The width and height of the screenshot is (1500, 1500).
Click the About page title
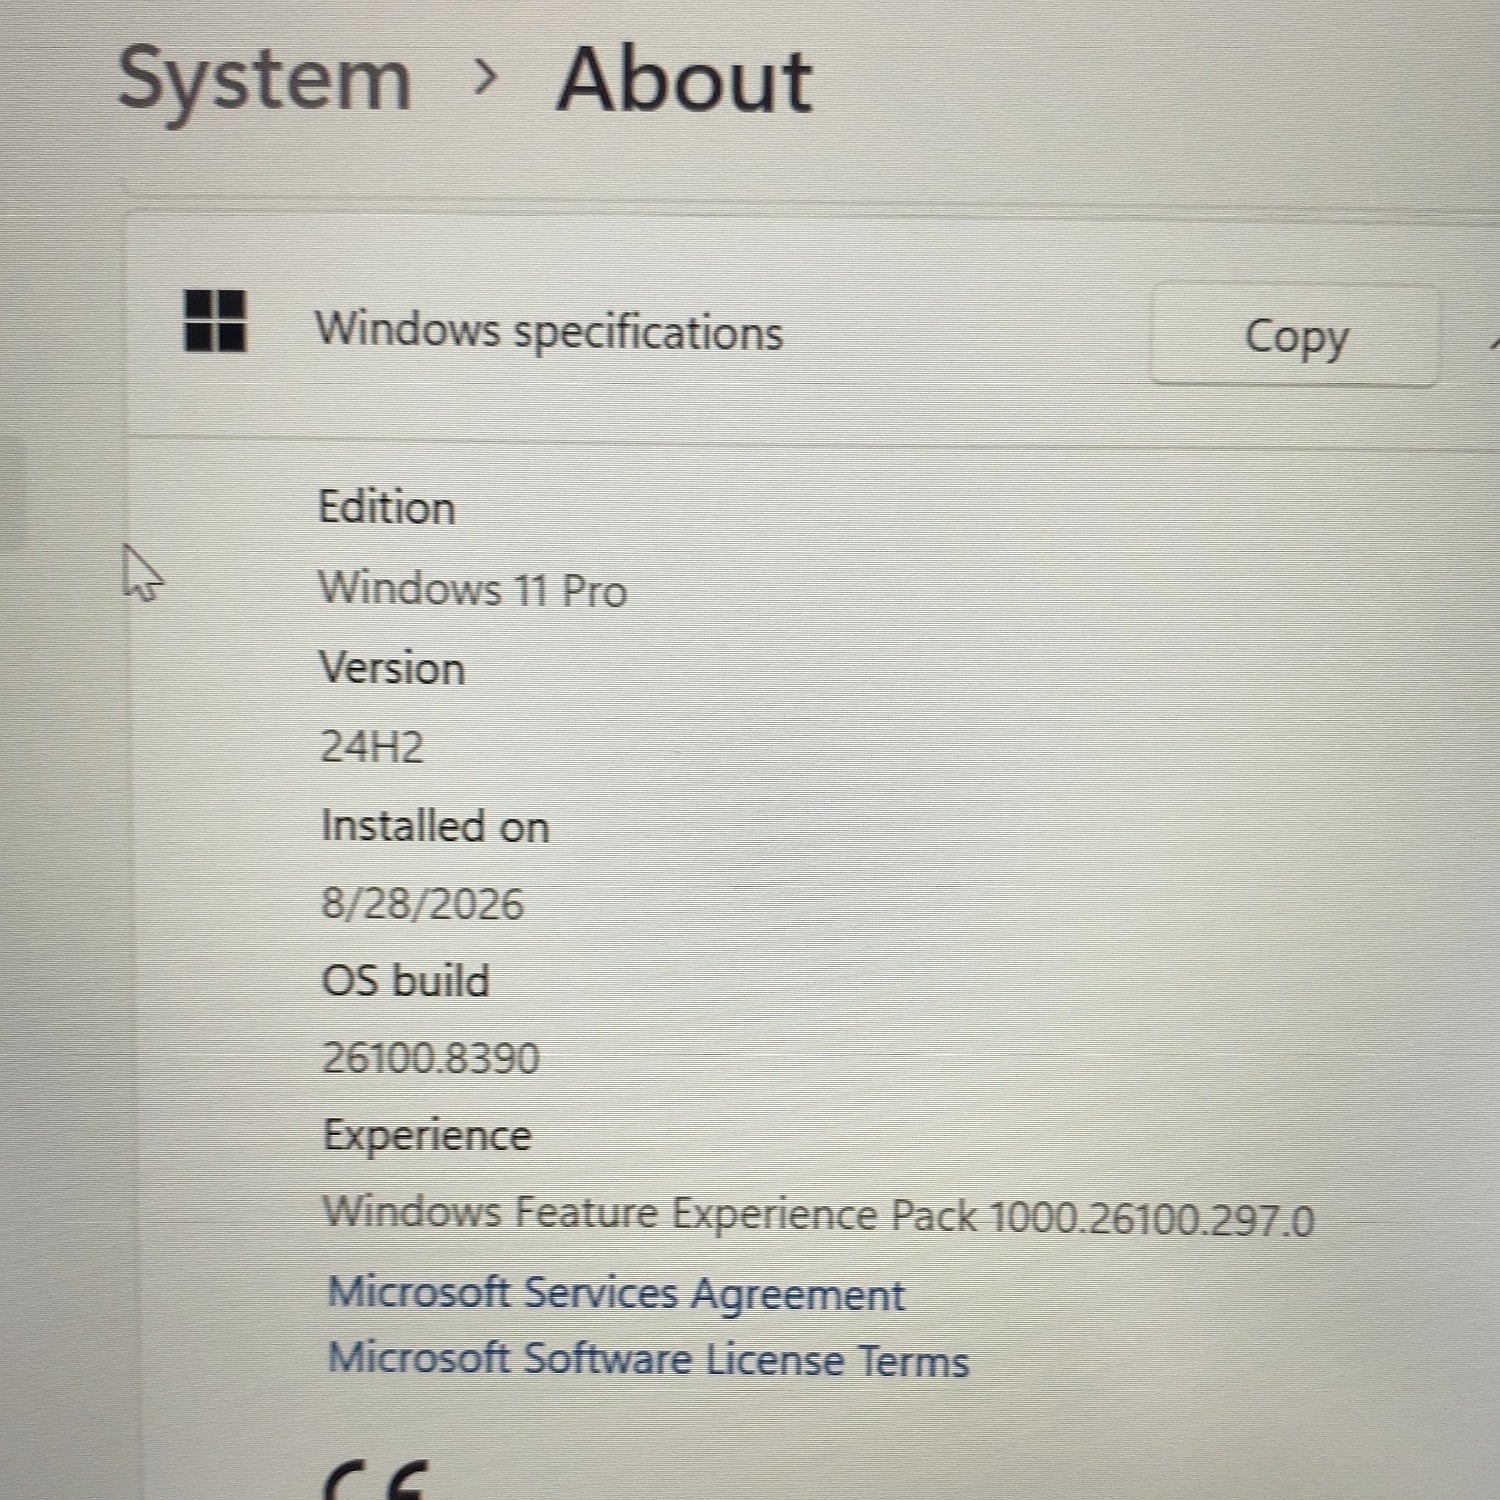click(x=685, y=81)
